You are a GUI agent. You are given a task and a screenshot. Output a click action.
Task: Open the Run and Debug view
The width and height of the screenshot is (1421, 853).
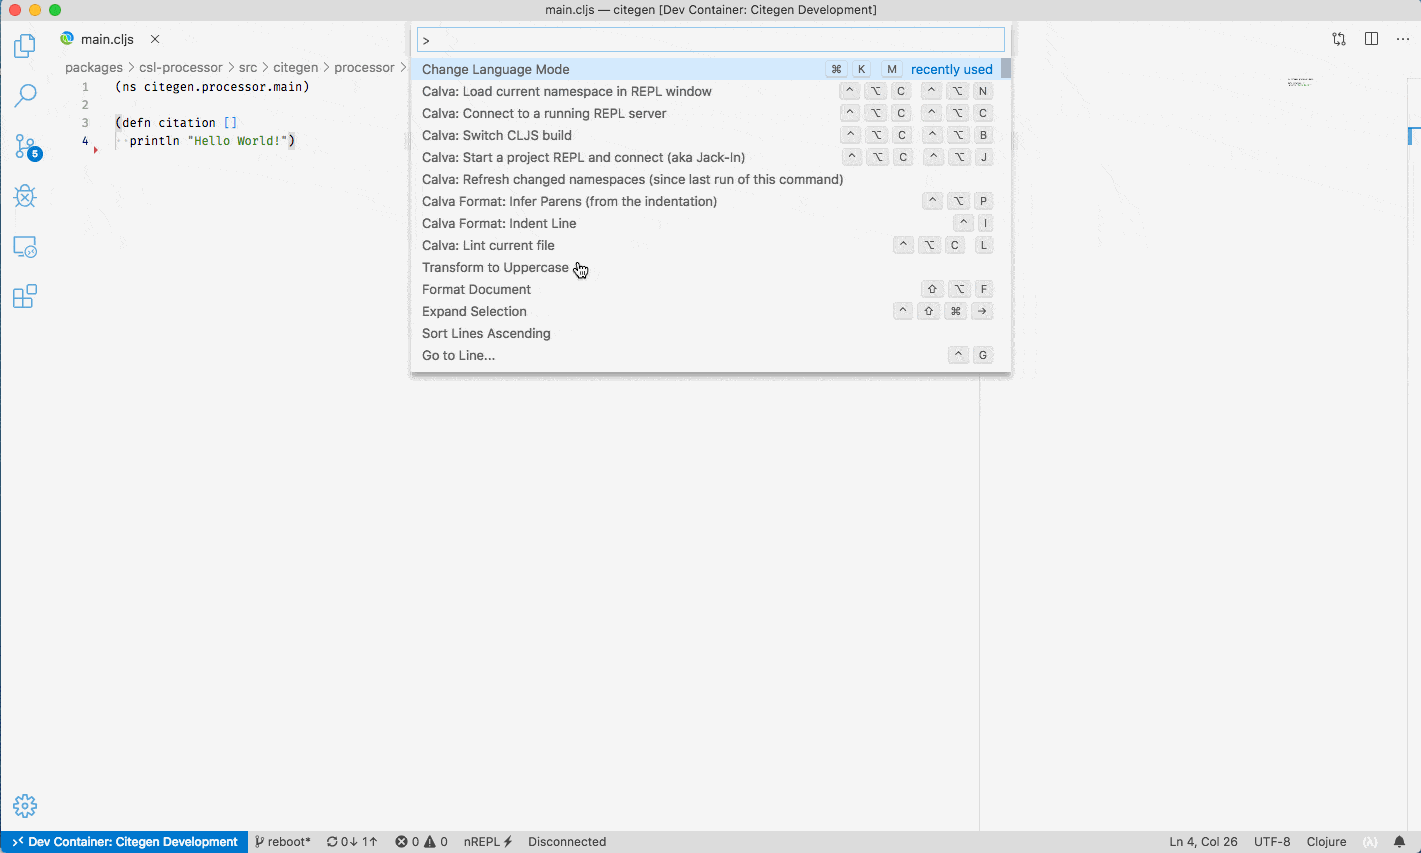[x=25, y=196]
